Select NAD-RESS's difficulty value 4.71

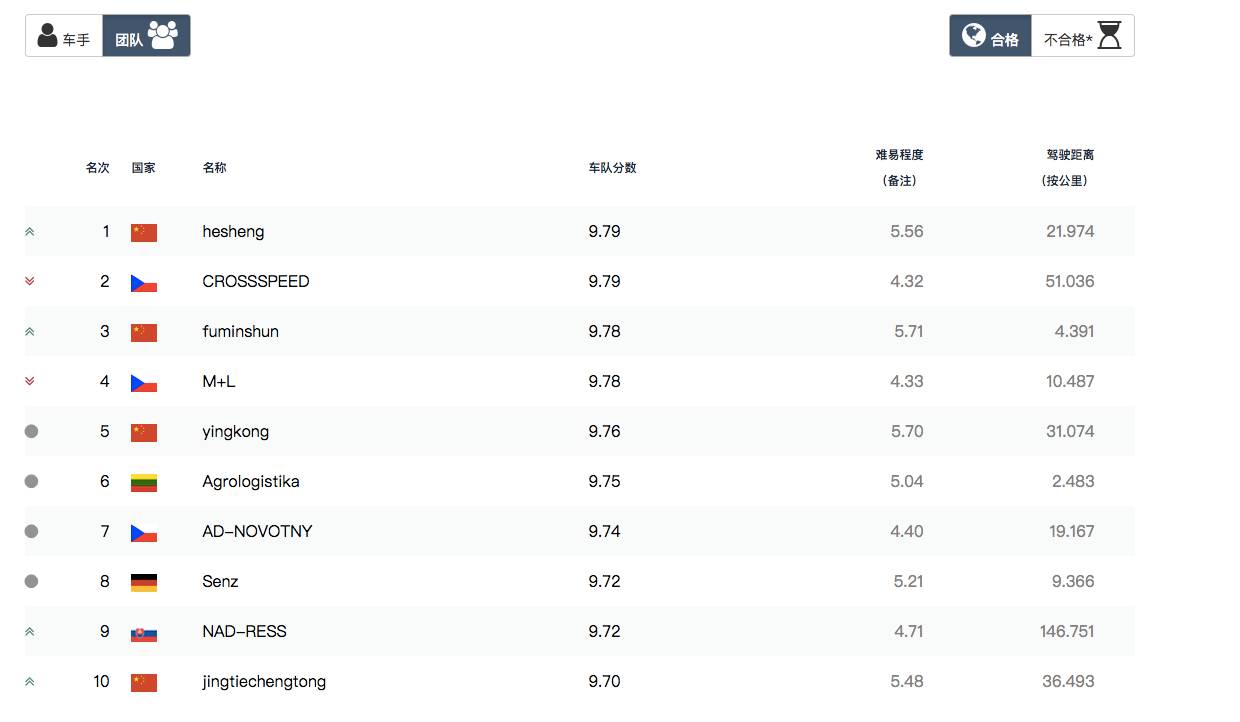tap(907, 631)
